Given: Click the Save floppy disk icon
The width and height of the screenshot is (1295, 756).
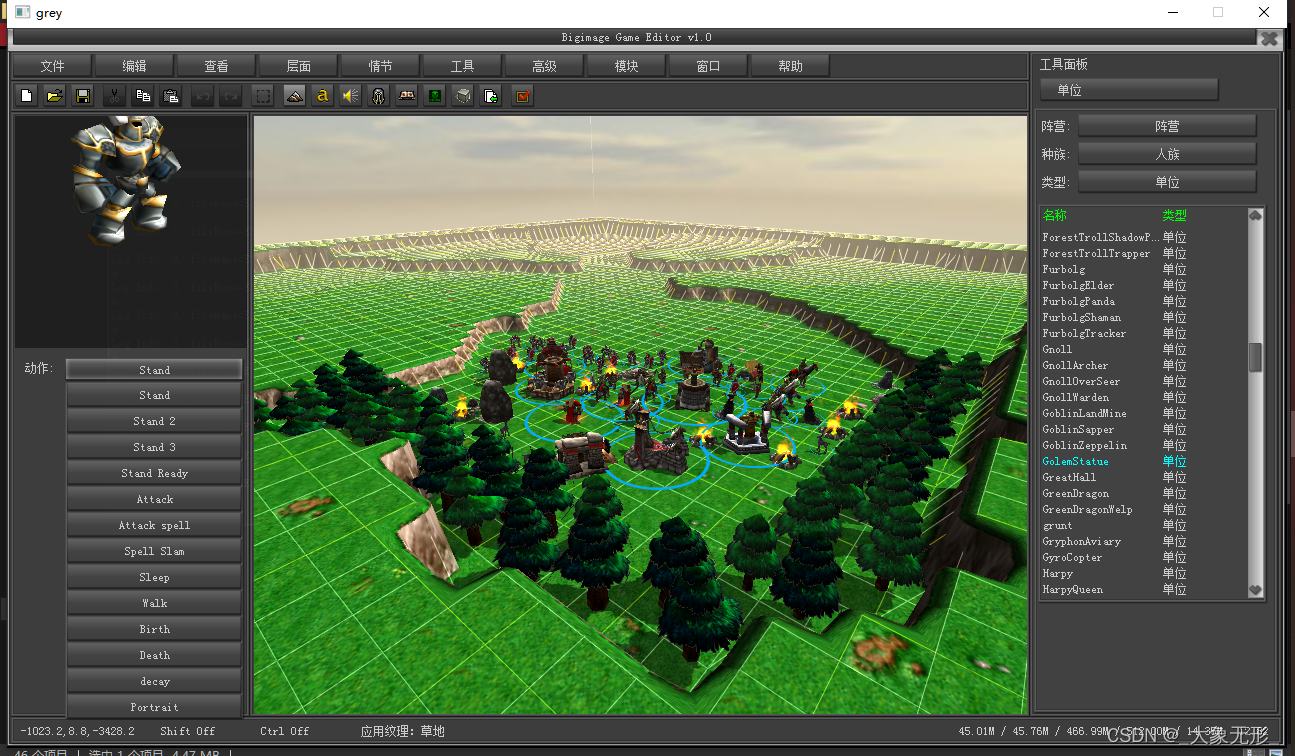Looking at the screenshot, I should [83, 96].
